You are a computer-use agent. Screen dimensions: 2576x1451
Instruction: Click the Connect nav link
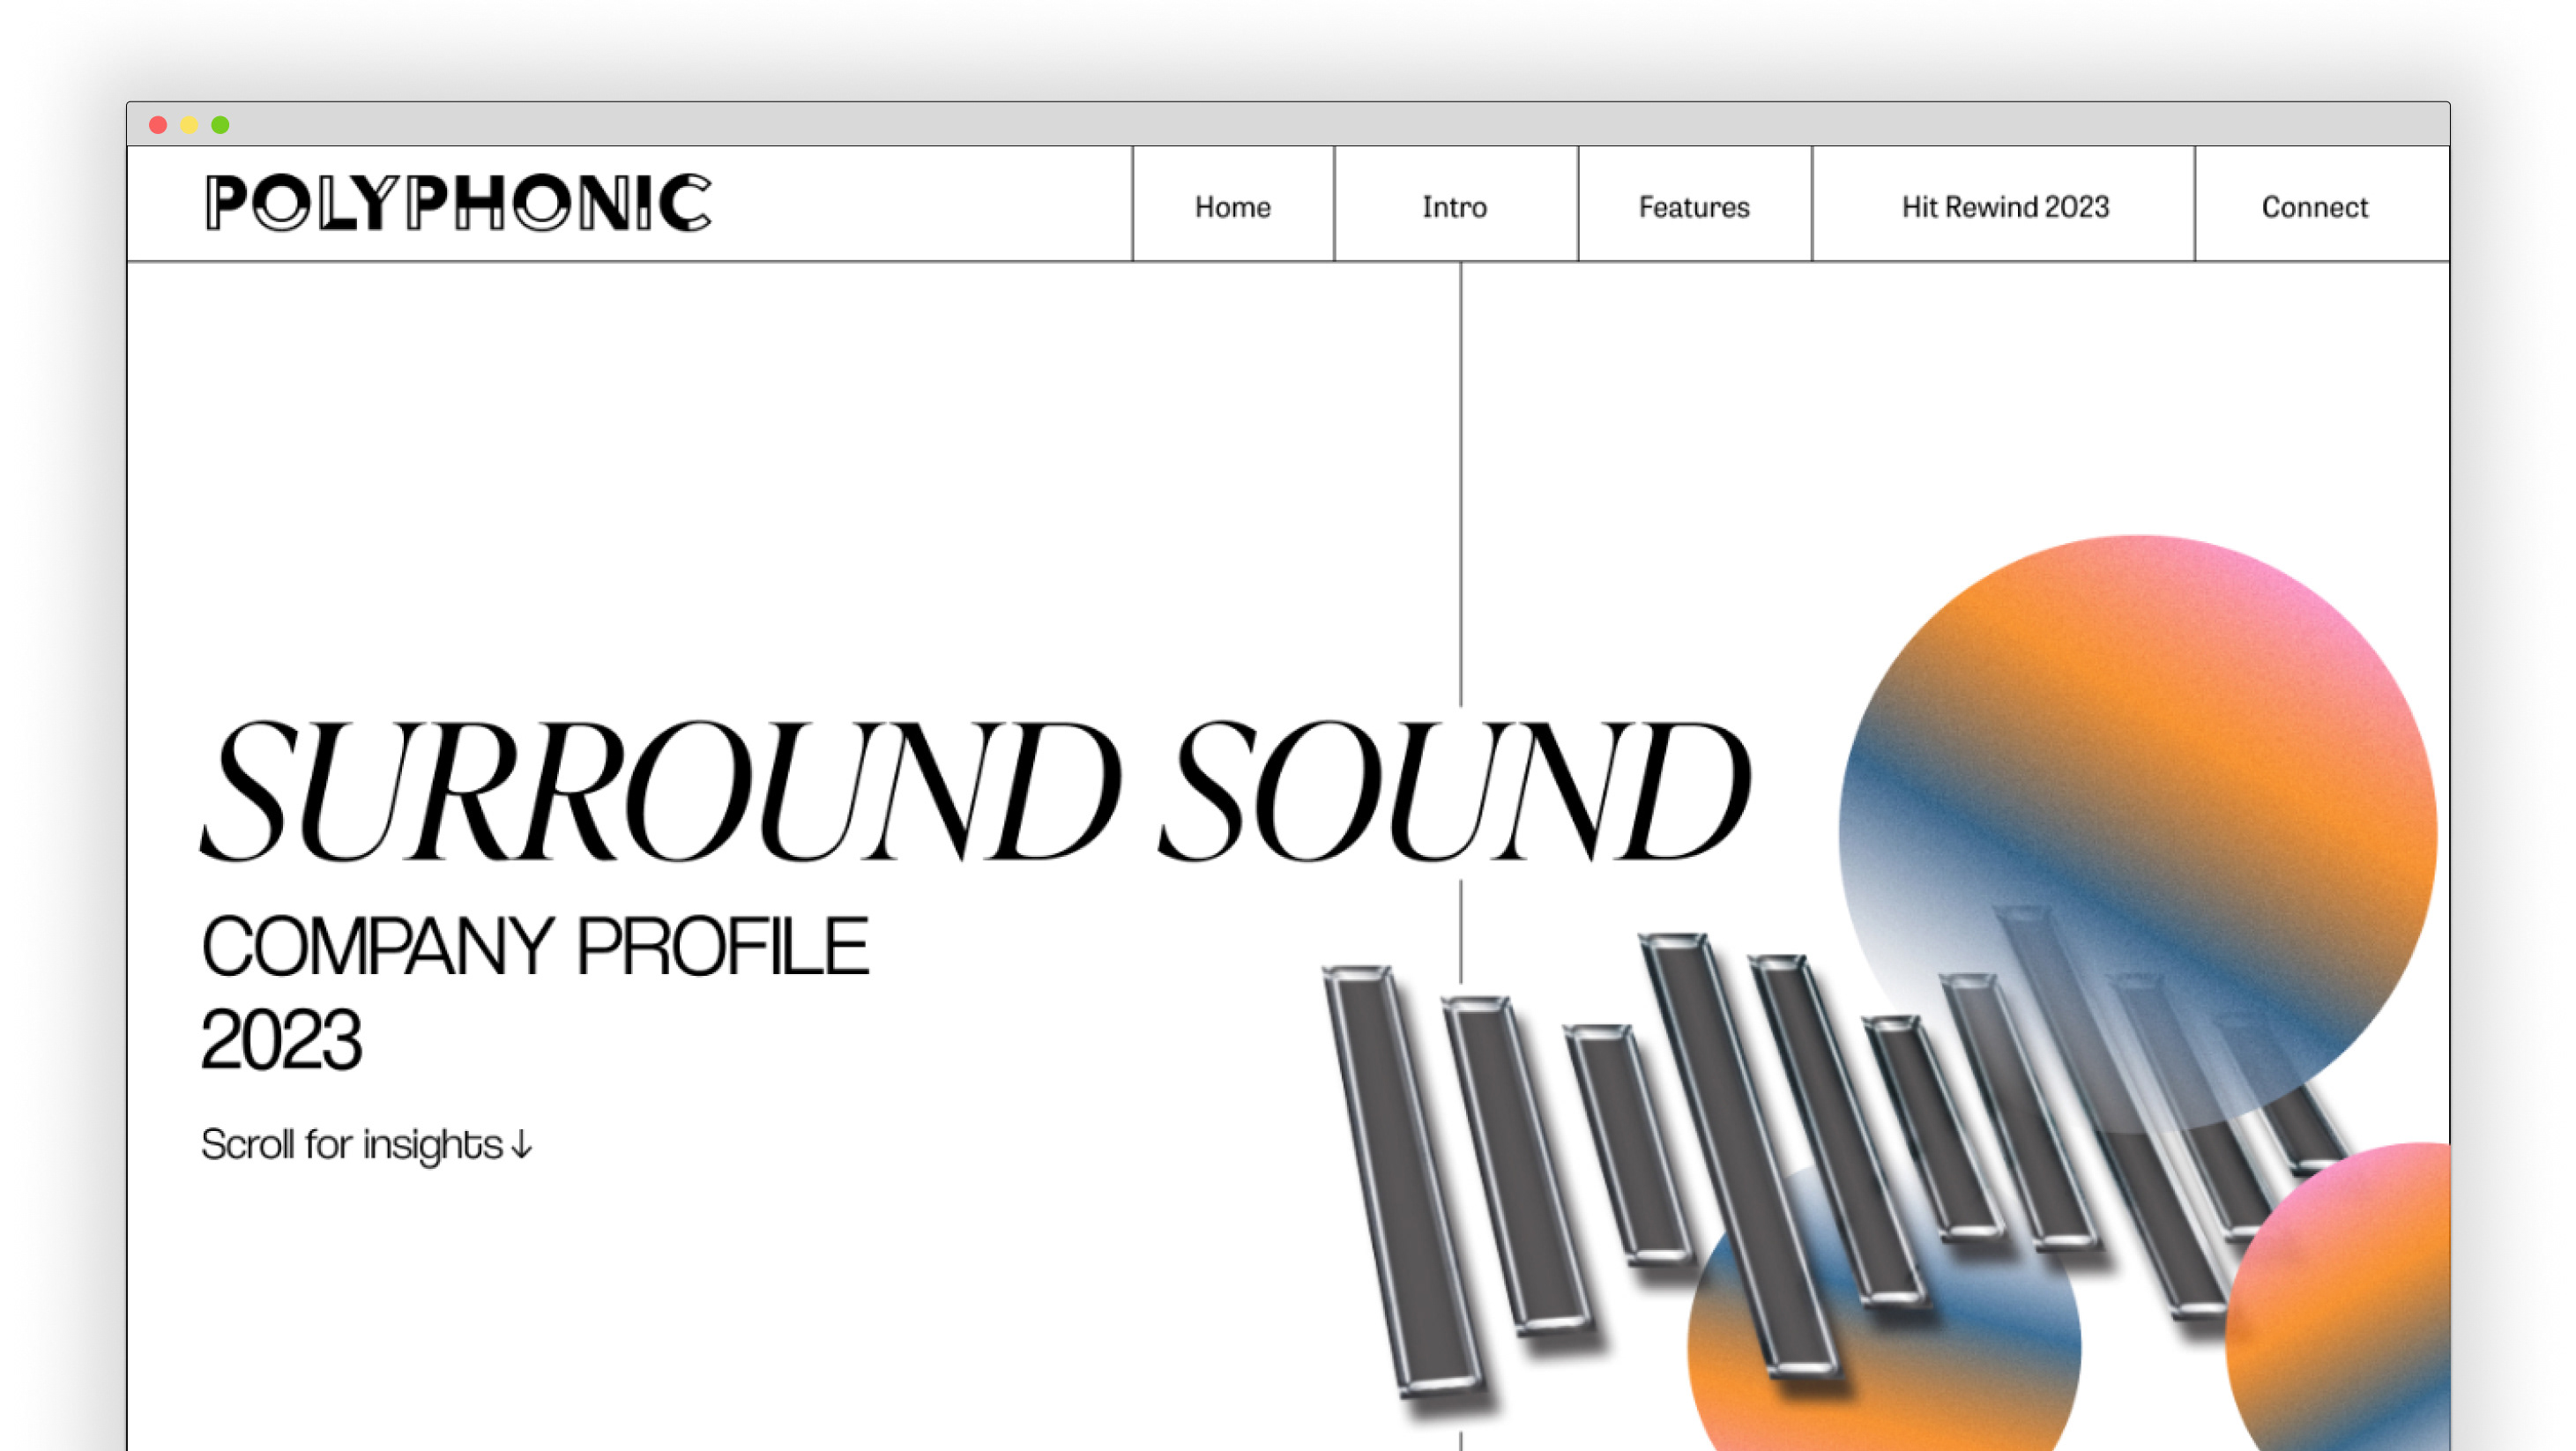2314,207
